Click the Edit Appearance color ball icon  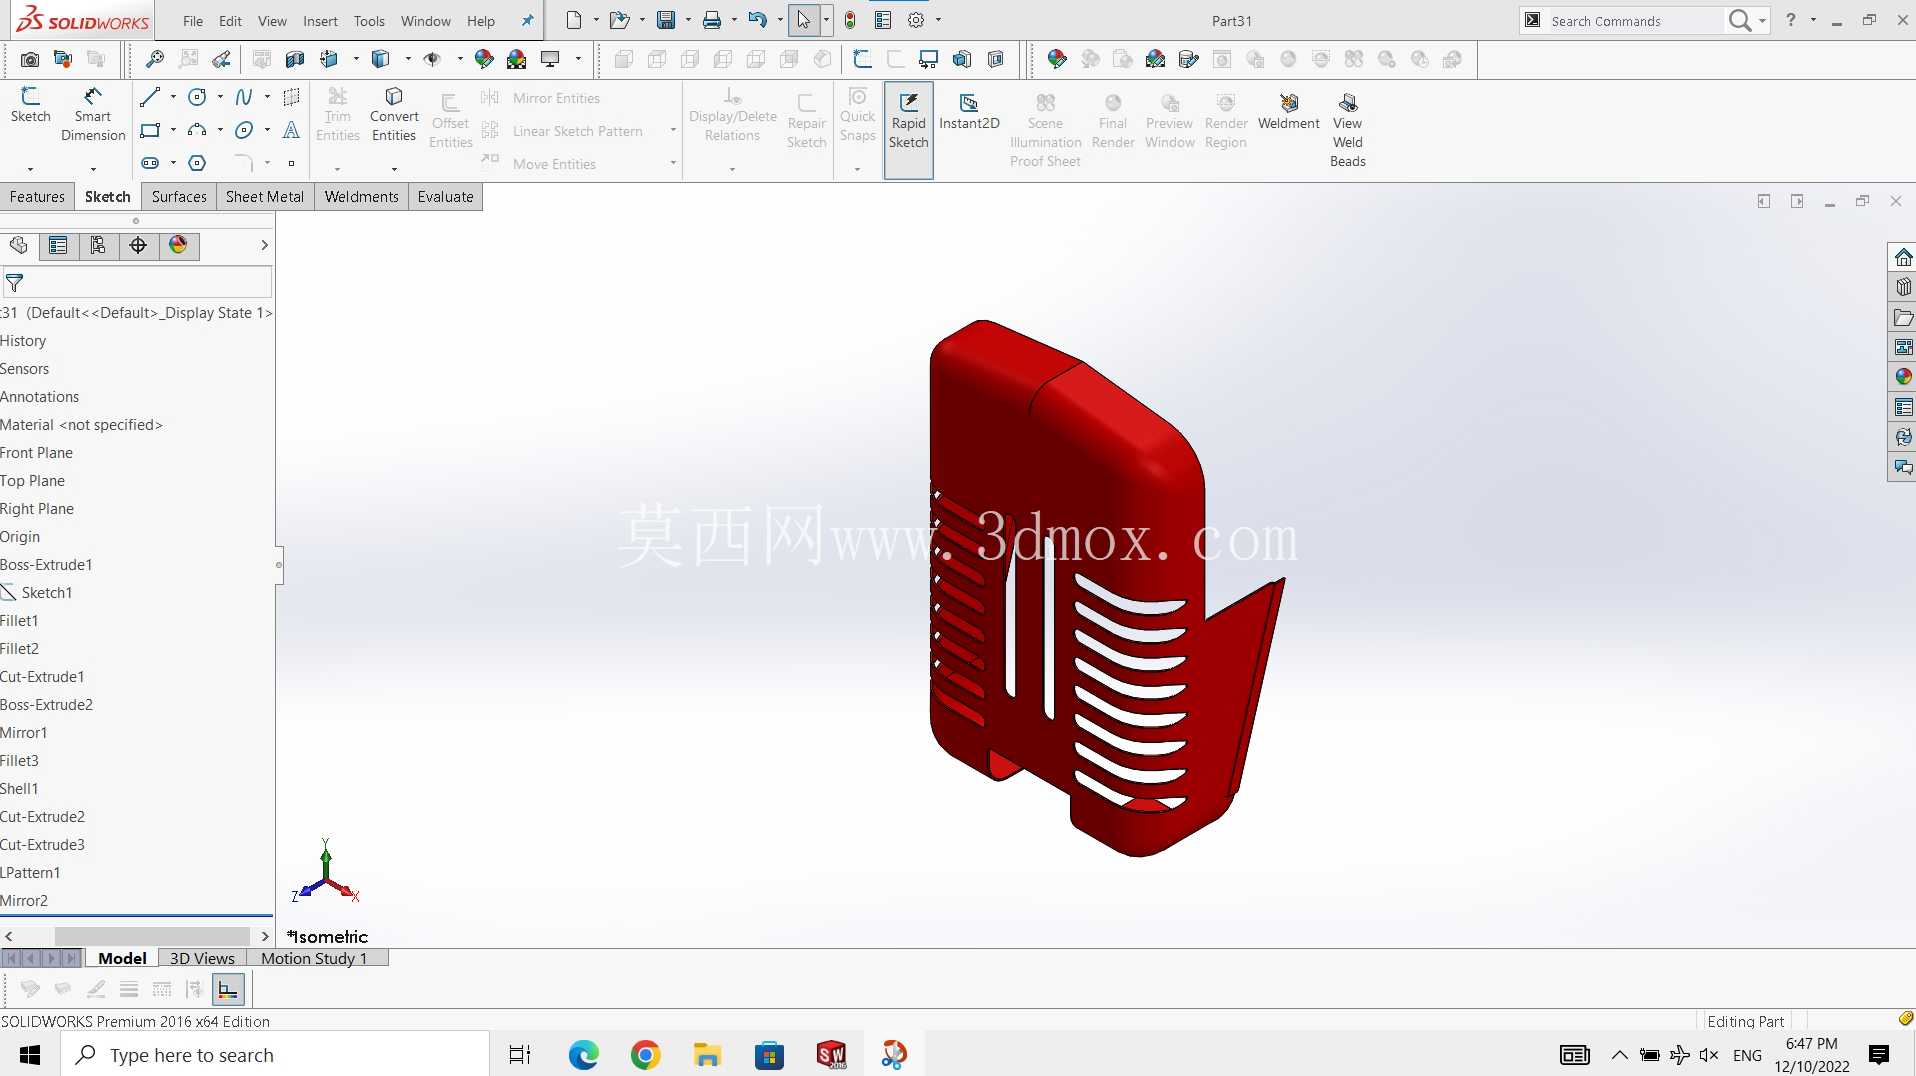pos(484,59)
